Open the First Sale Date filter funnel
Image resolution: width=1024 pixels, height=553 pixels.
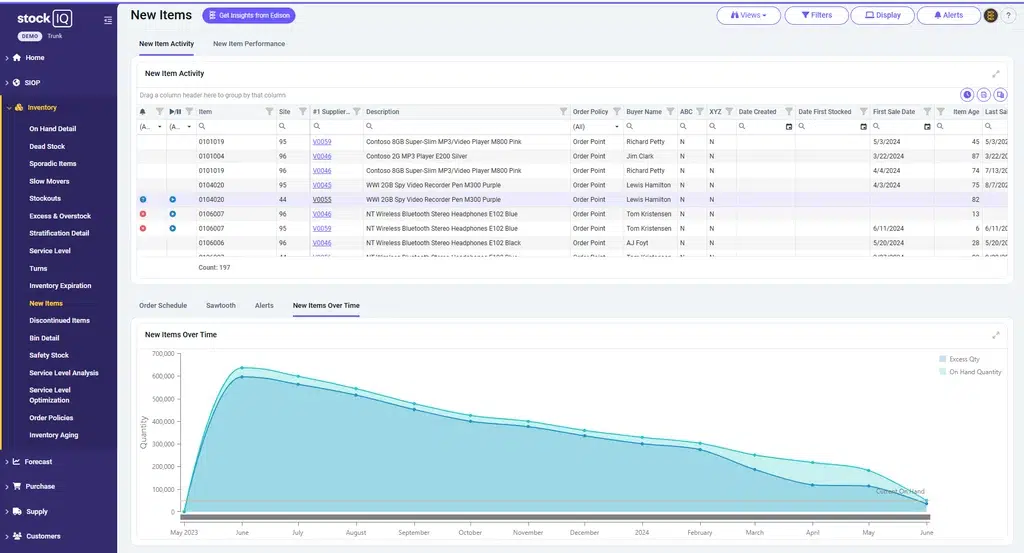(x=927, y=112)
